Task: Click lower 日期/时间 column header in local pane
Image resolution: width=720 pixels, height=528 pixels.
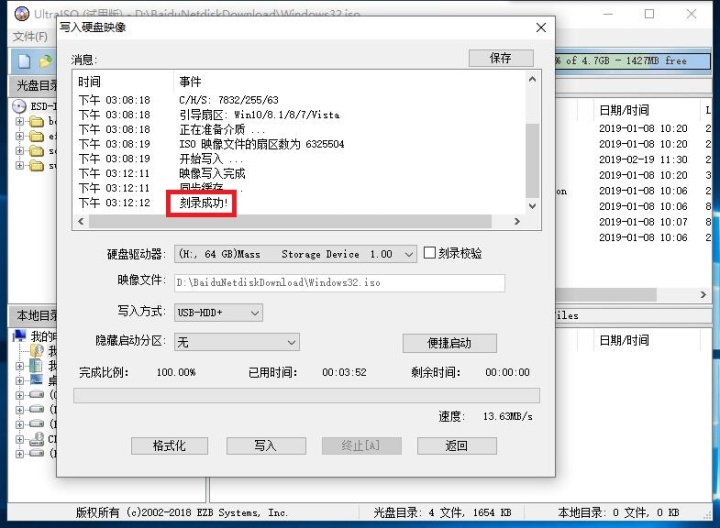Action: (624, 340)
